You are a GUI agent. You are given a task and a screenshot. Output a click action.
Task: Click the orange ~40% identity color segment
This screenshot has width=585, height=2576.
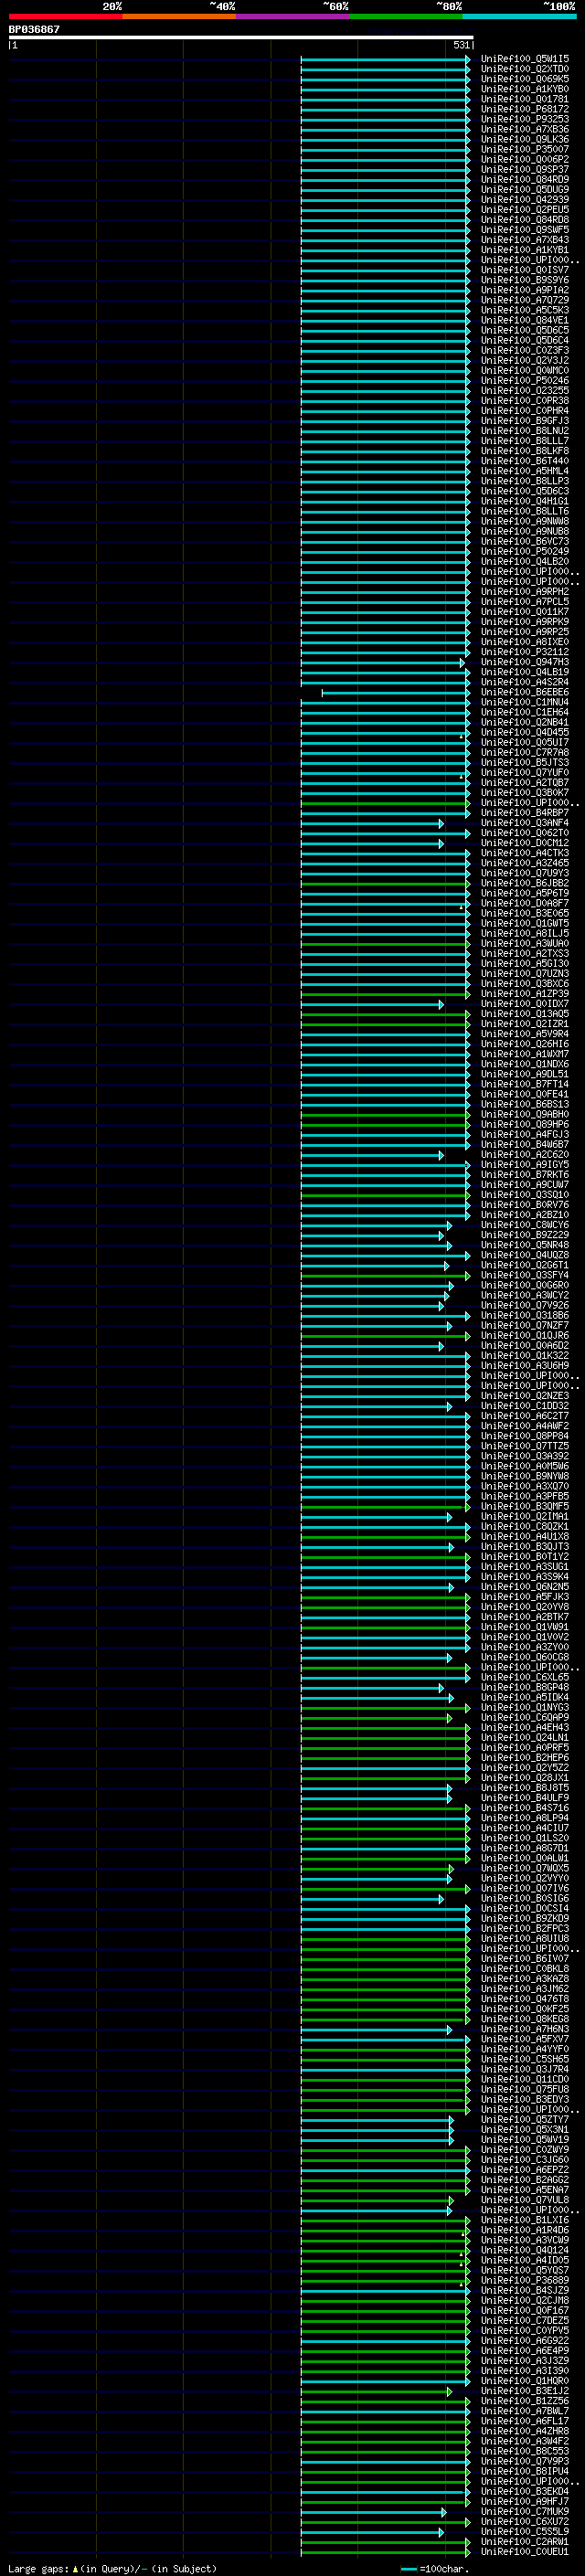click(x=179, y=16)
